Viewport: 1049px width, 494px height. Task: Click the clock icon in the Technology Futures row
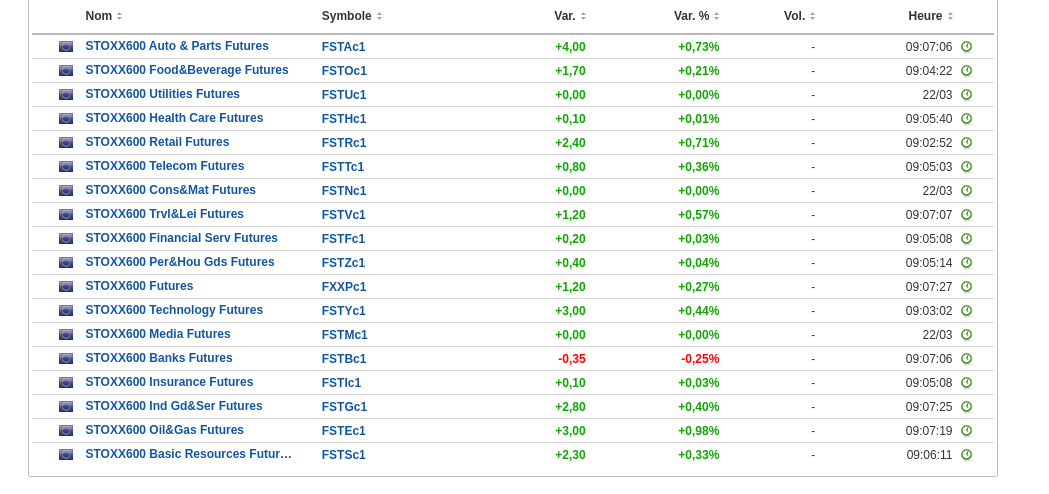(x=966, y=311)
